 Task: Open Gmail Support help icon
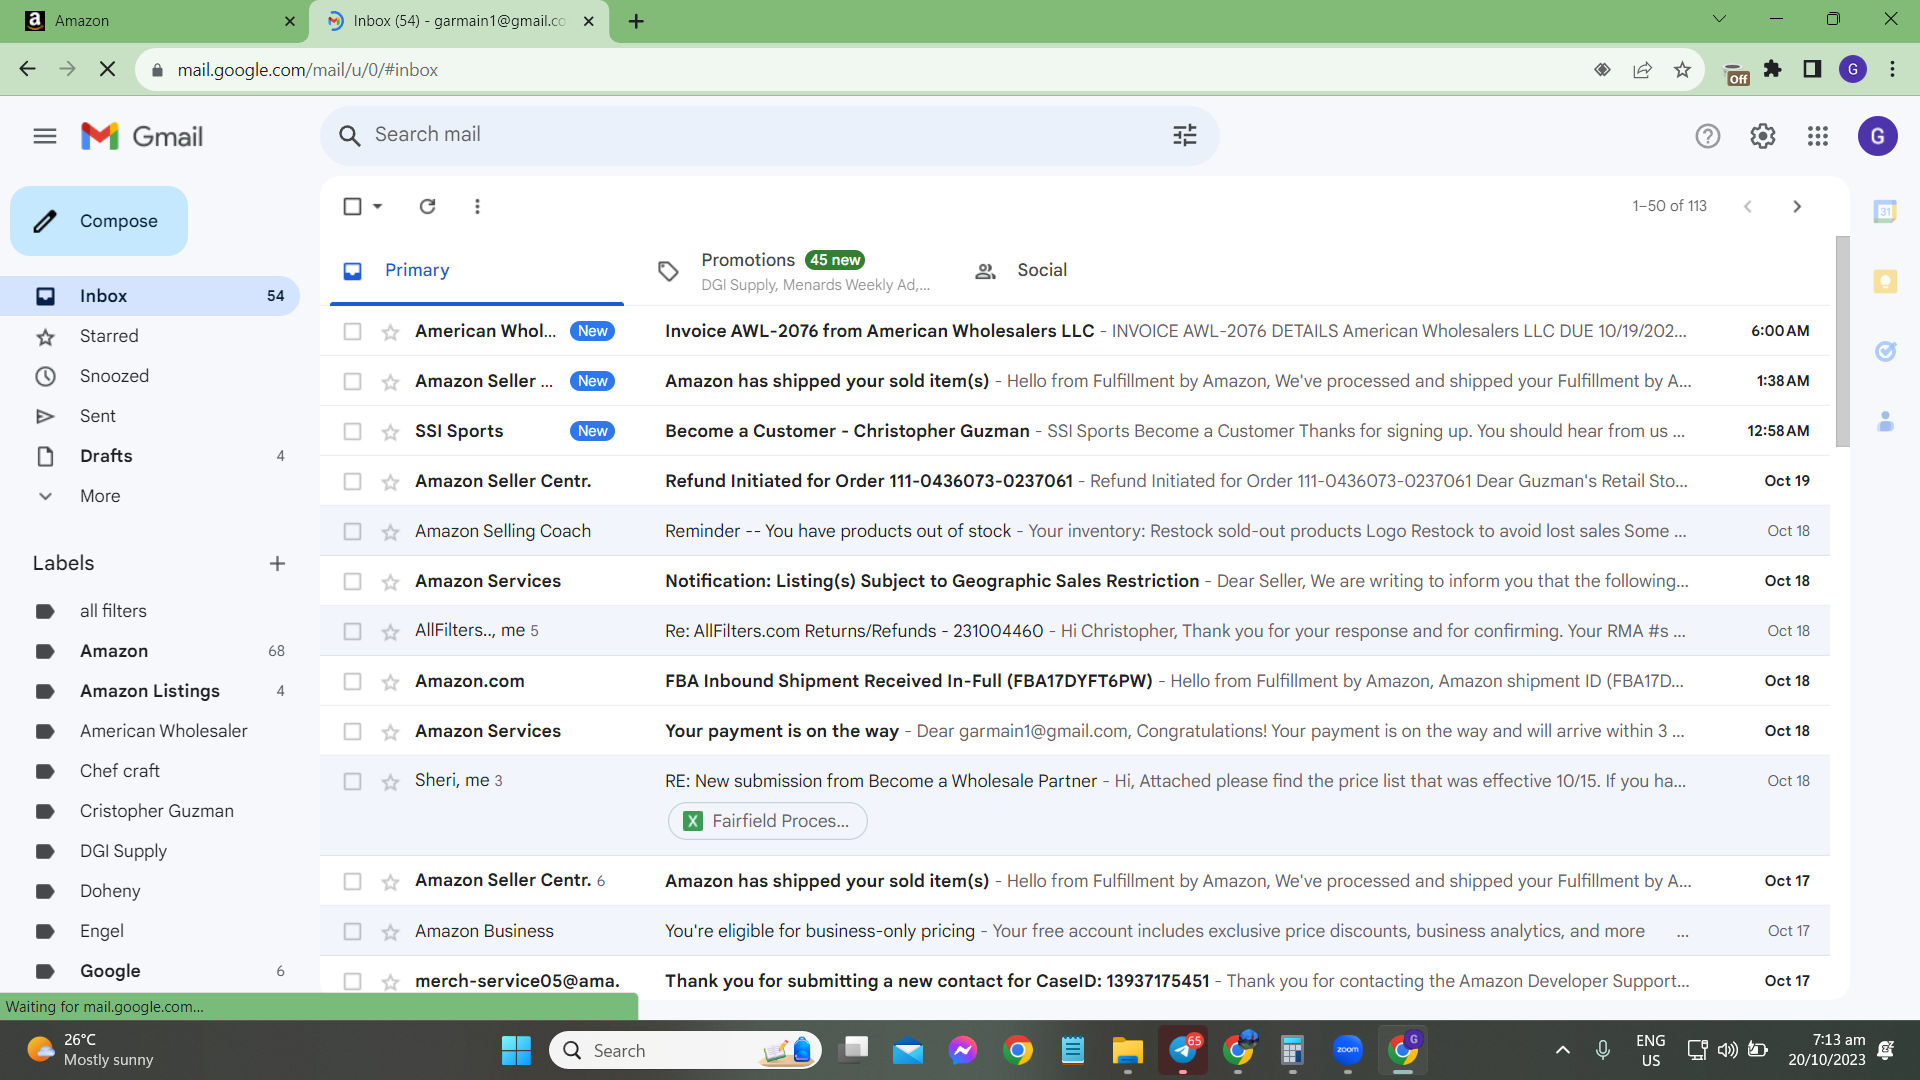1708,136
